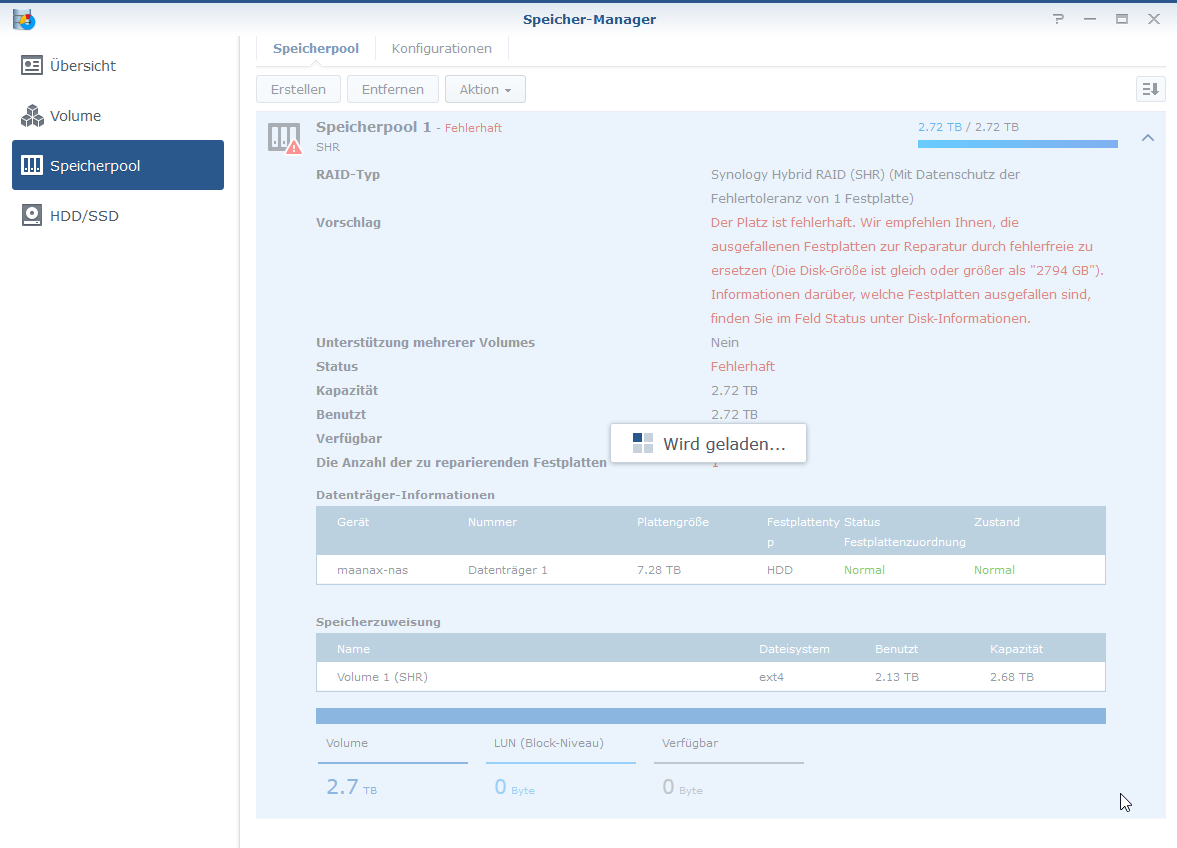The height and width of the screenshot is (848, 1177).
Task: Click the 2.13 TB used cell
Action: coord(896,677)
